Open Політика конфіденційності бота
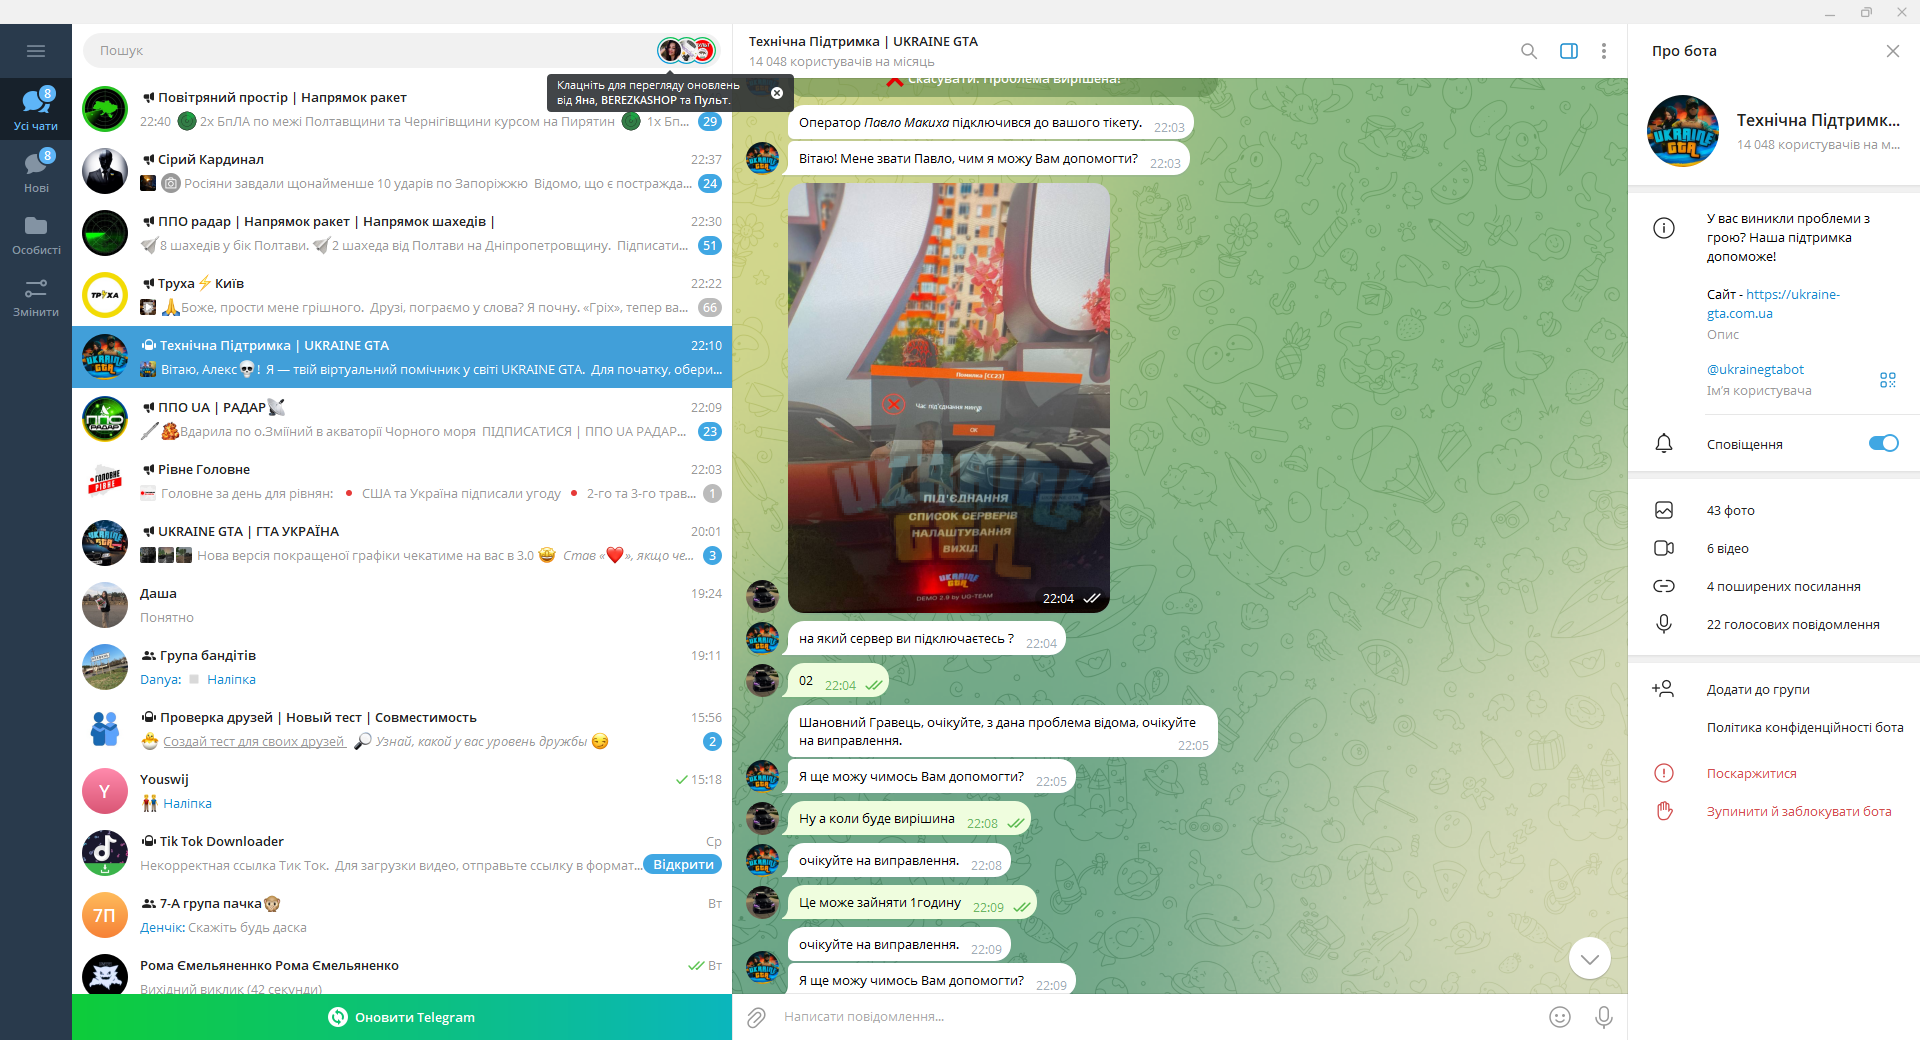 pyautogui.click(x=1804, y=727)
